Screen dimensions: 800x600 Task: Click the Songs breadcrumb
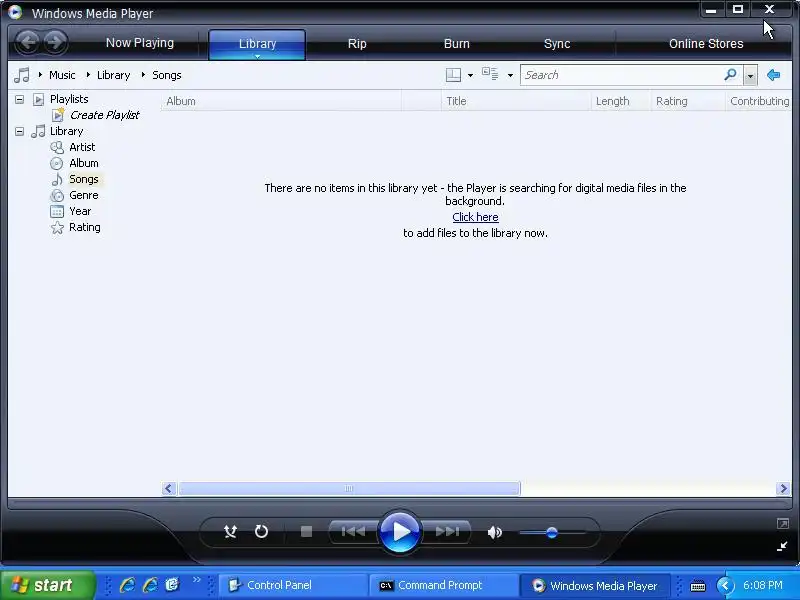[x=166, y=75]
